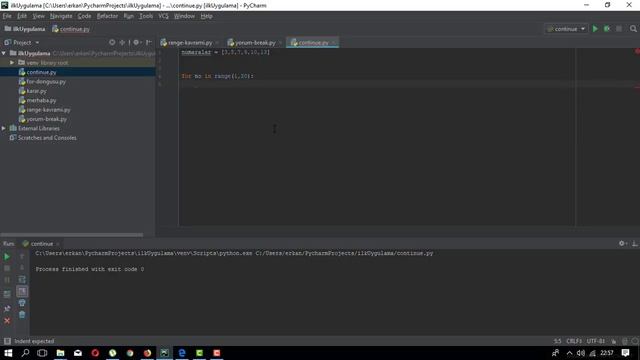Screen dimensions: 640x360
Task: Click the CRLF line separator in the status bar
Action: tap(574, 341)
